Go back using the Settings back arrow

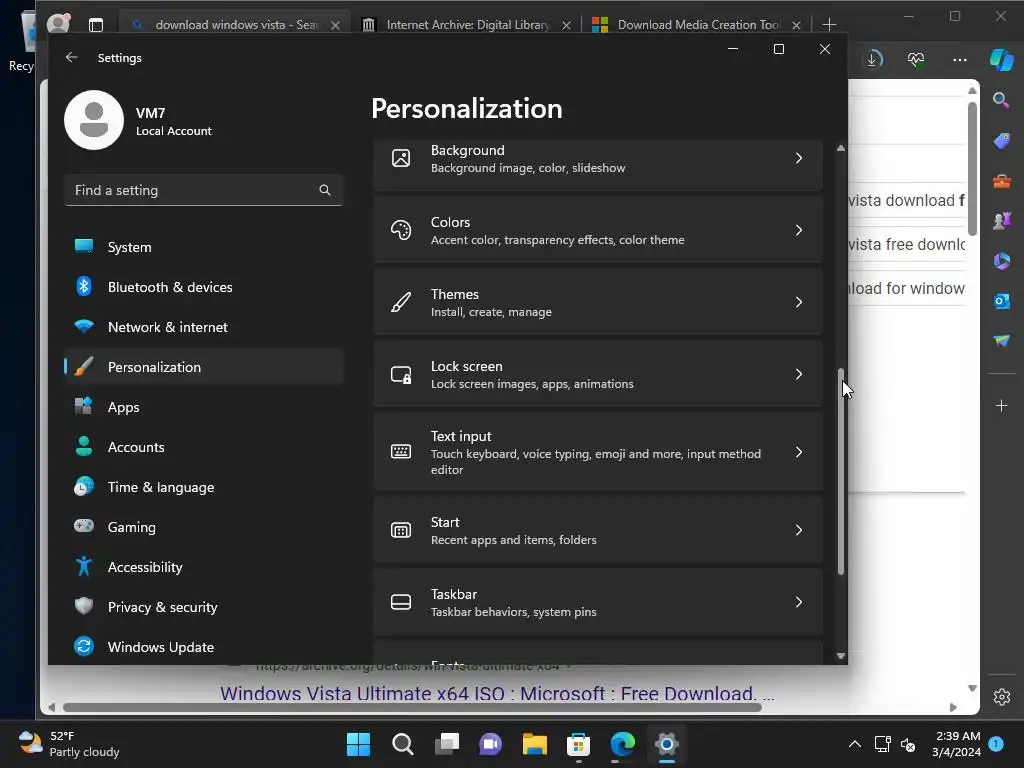coord(72,57)
